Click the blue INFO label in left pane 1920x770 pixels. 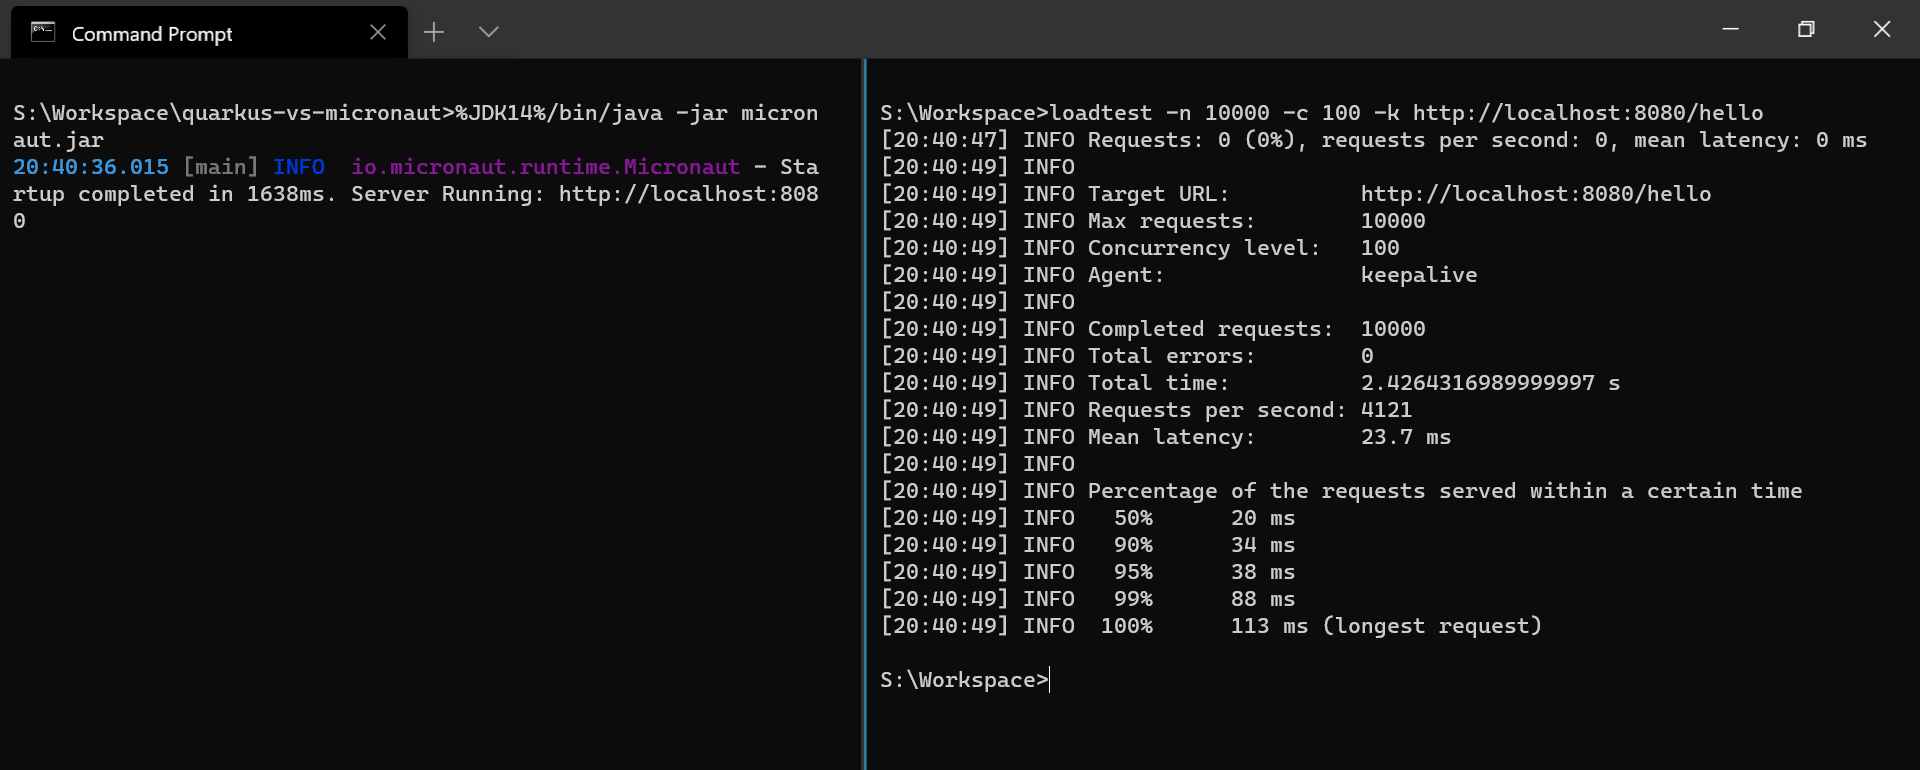tap(299, 167)
